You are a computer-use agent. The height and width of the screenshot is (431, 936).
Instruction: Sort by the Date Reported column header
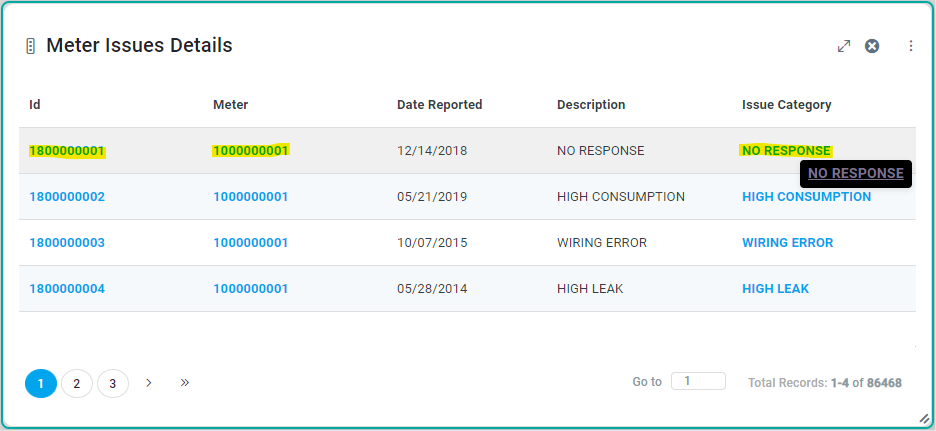[439, 105]
